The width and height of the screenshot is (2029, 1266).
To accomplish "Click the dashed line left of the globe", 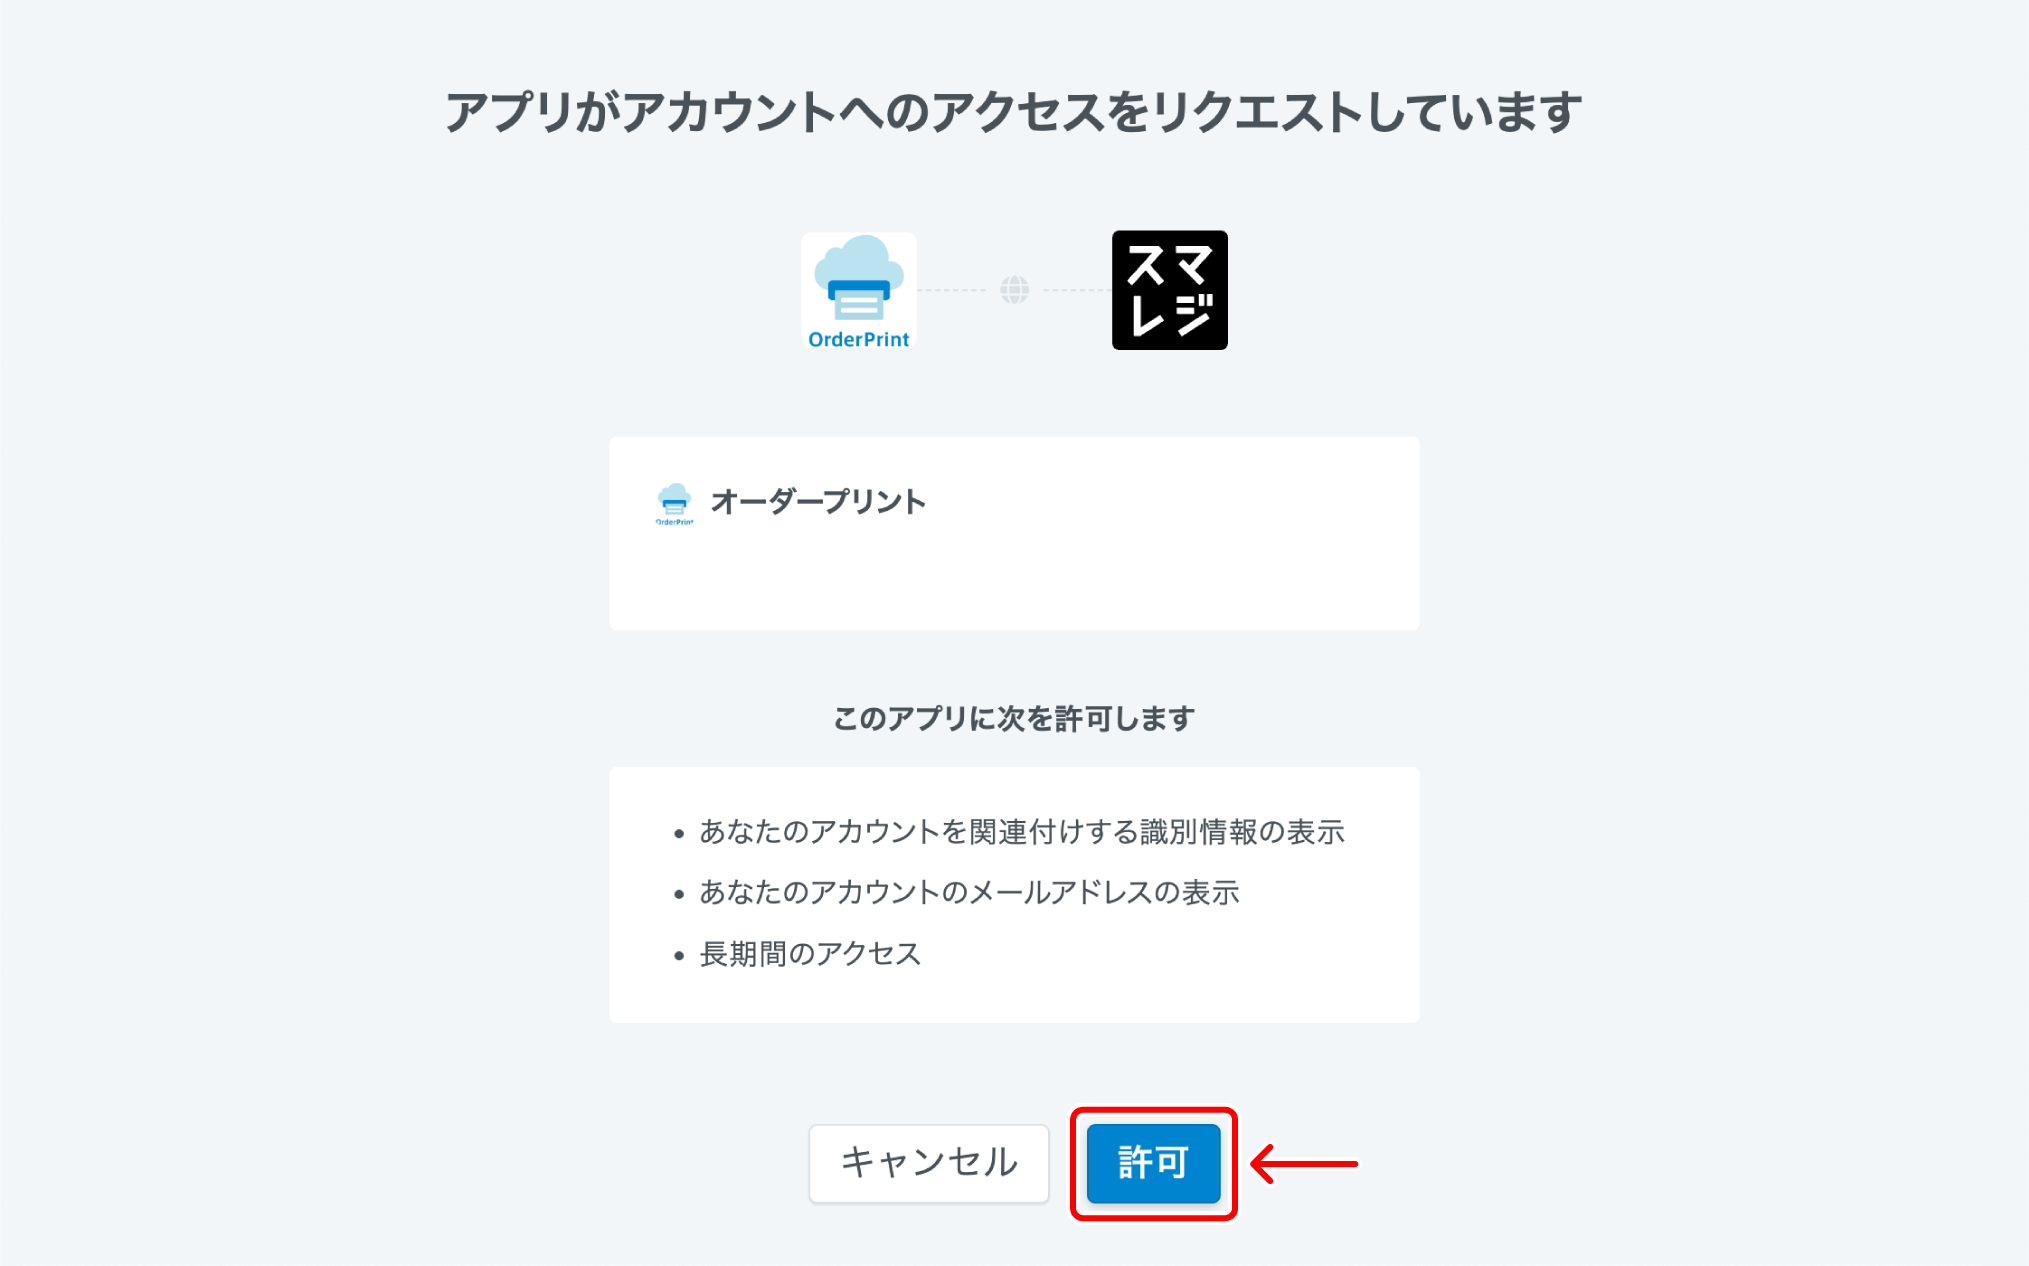I will click(x=952, y=290).
